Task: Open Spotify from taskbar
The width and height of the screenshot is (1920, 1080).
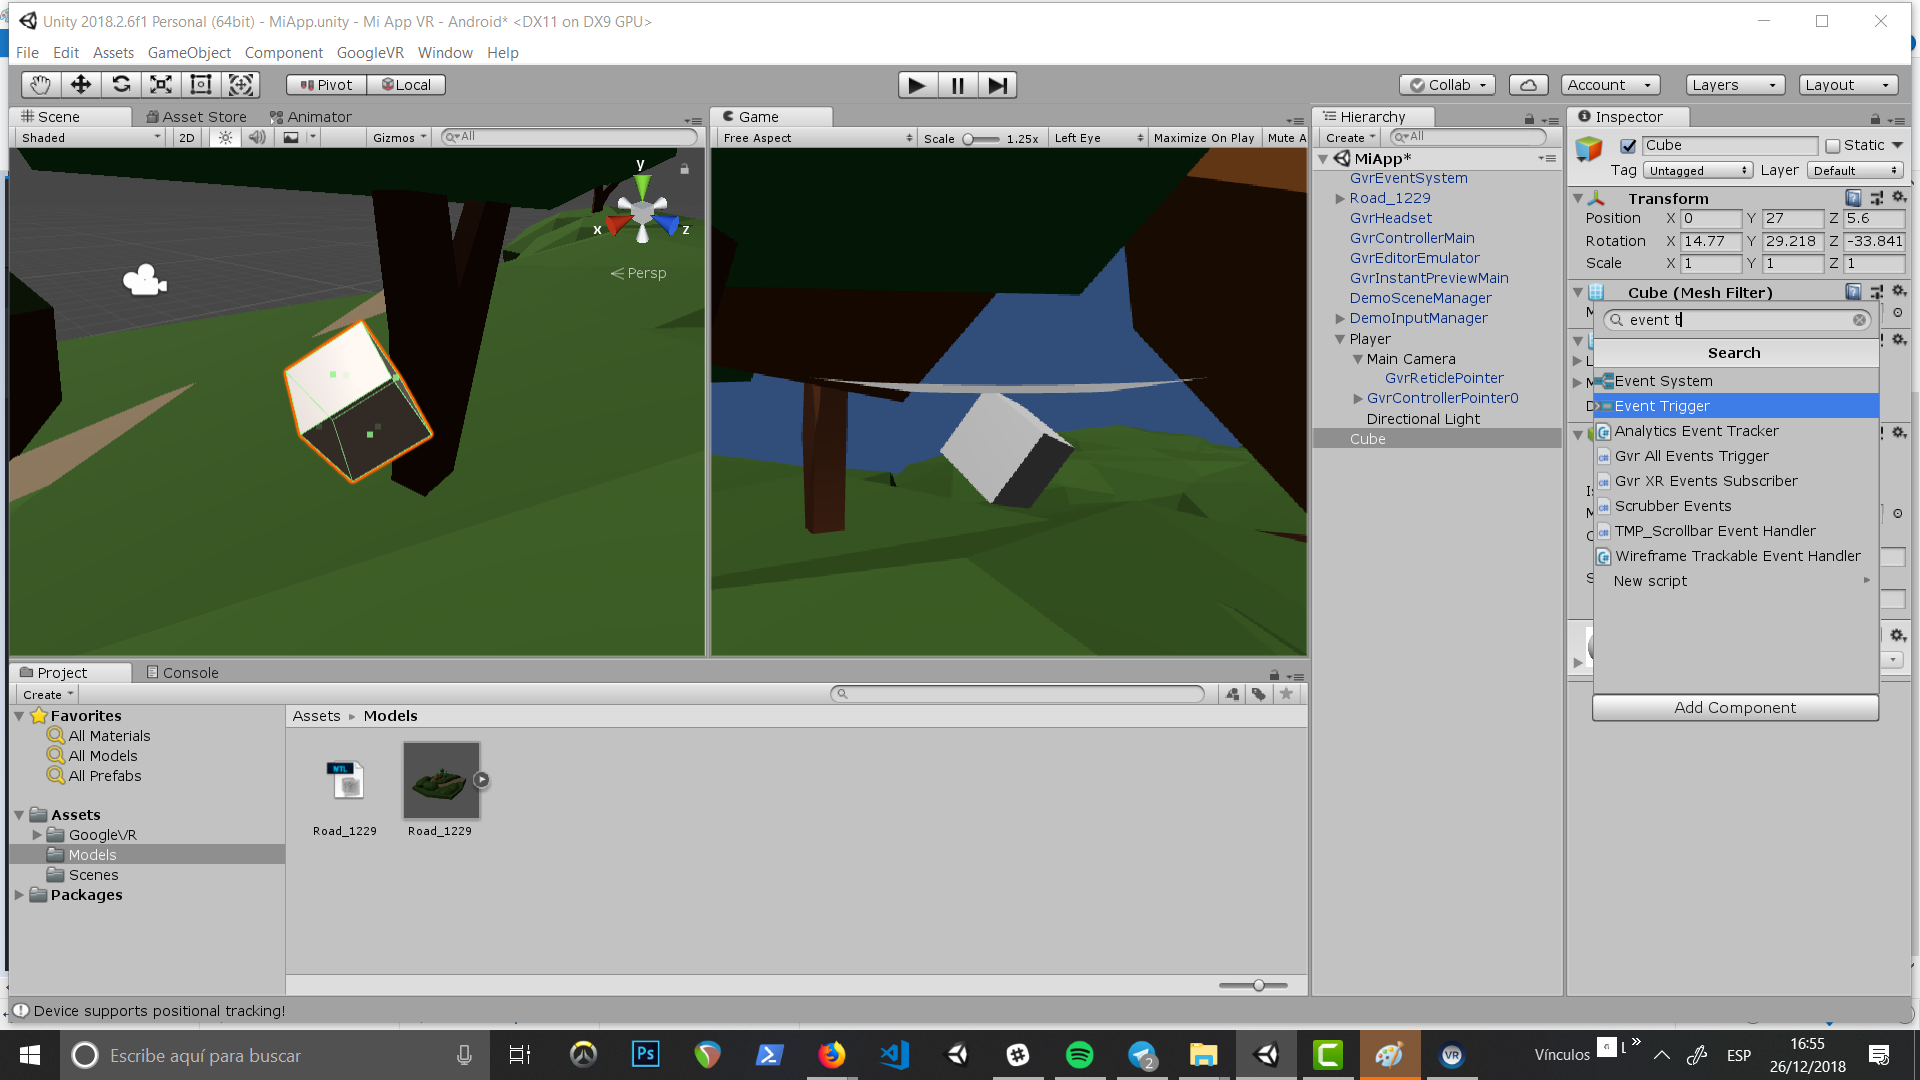Action: (1080, 1055)
